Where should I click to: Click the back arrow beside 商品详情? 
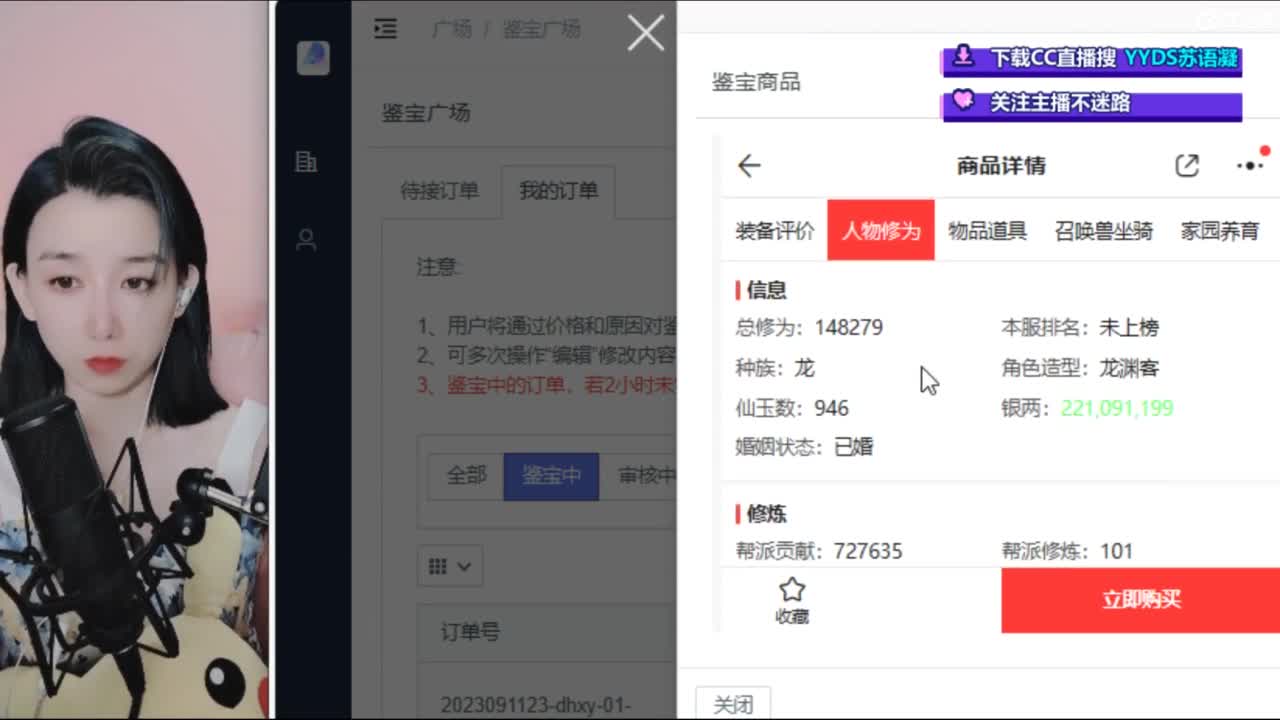(x=748, y=166)
